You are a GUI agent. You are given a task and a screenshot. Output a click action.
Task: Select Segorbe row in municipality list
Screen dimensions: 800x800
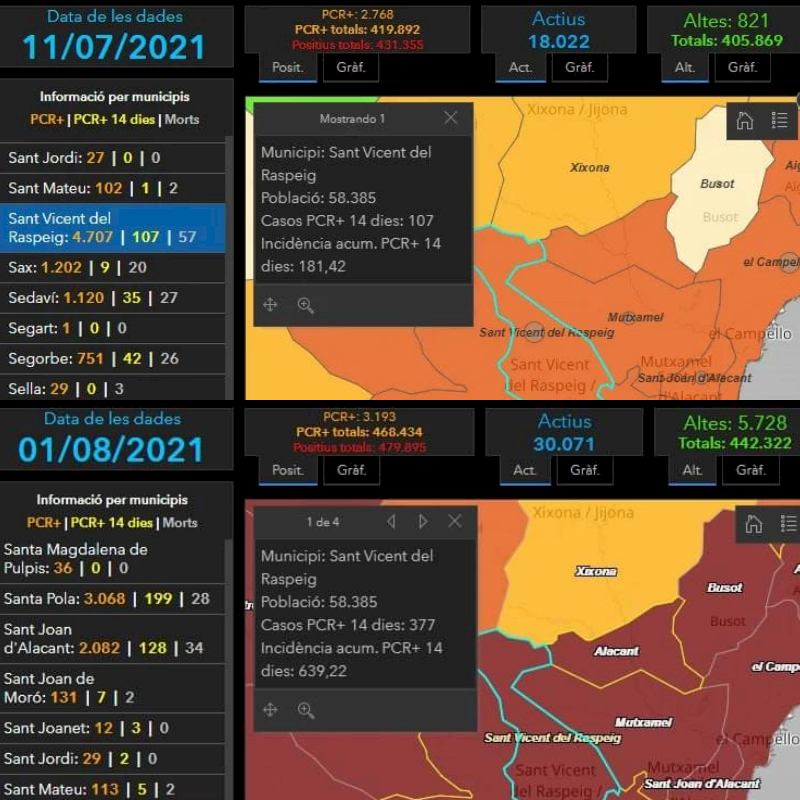(112, 358)
